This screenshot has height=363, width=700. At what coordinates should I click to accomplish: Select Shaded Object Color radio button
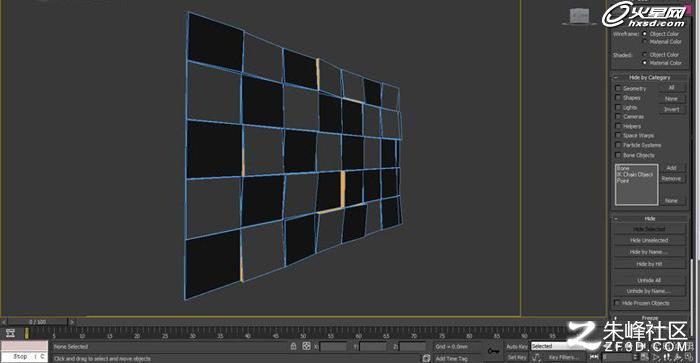click(x=644, y=54)
